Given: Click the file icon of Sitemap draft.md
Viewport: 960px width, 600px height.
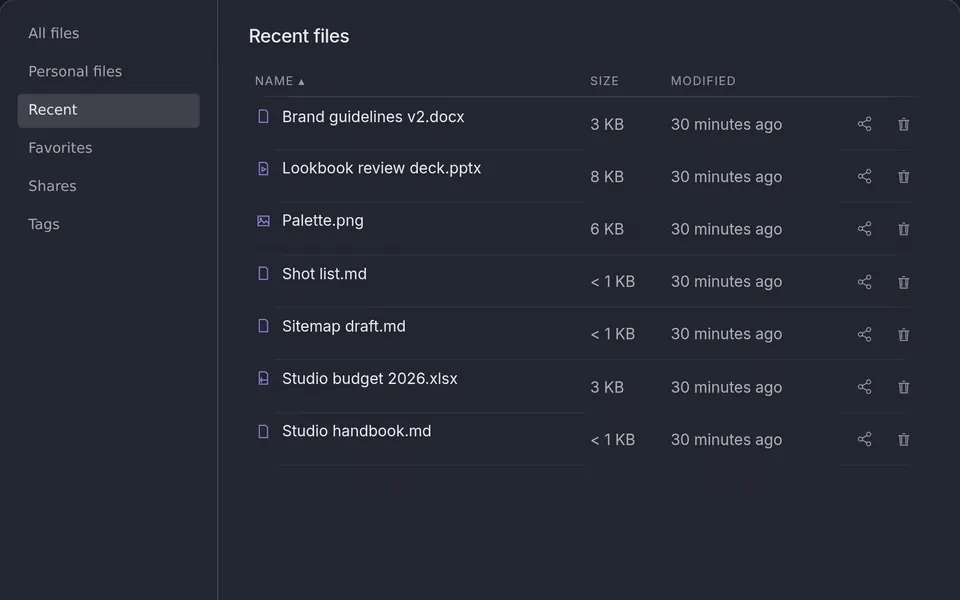Looking at the screenshot, I should (263, 326).
